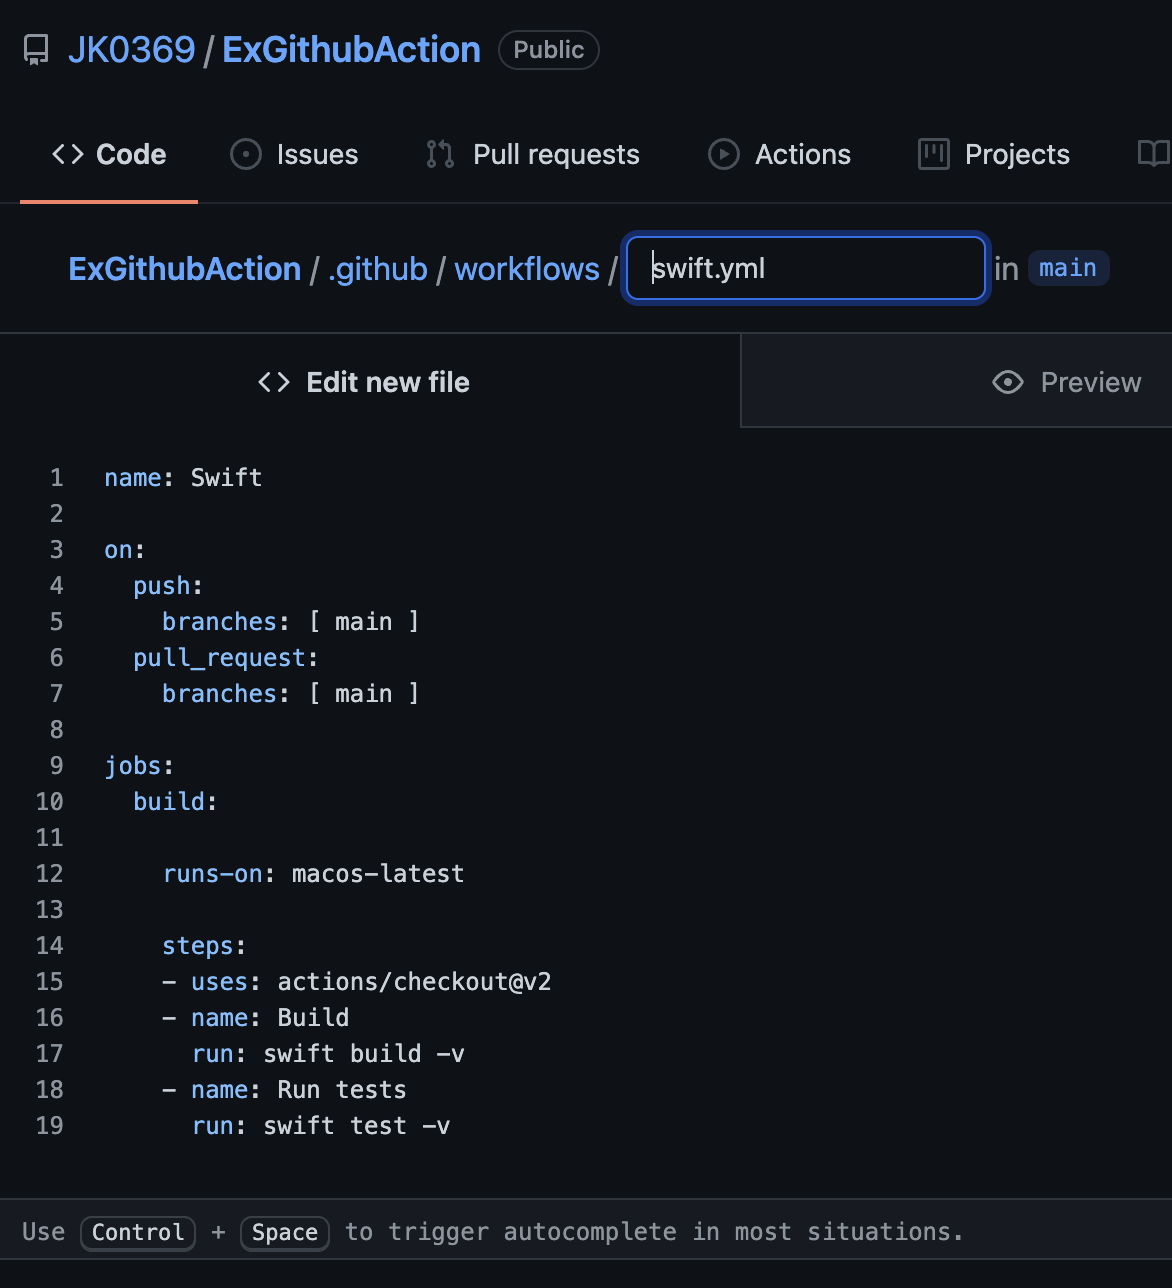Click the Space key hint

[285, 1232]
